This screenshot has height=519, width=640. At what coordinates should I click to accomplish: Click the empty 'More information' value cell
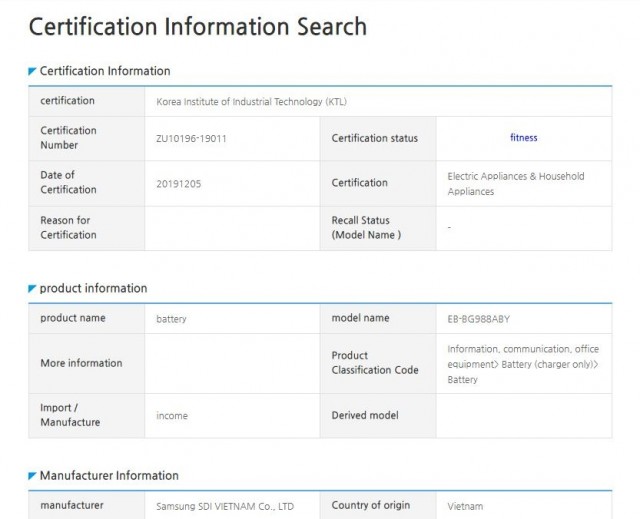coord(232,363)
